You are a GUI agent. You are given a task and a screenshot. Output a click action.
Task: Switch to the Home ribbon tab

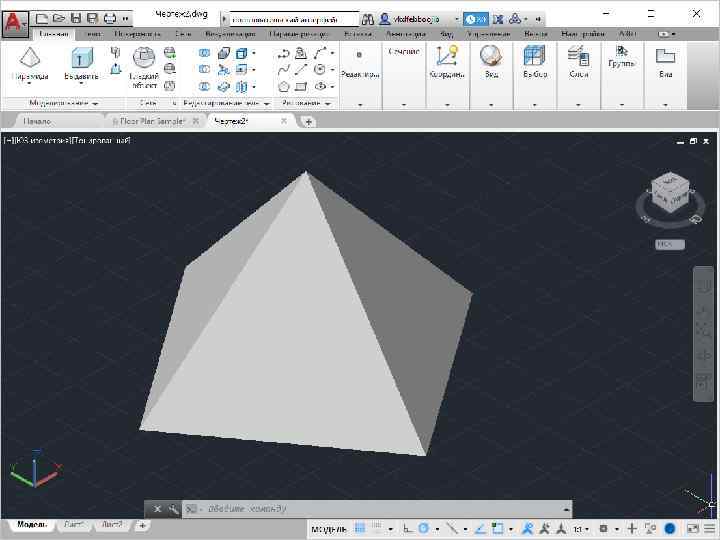54,34
